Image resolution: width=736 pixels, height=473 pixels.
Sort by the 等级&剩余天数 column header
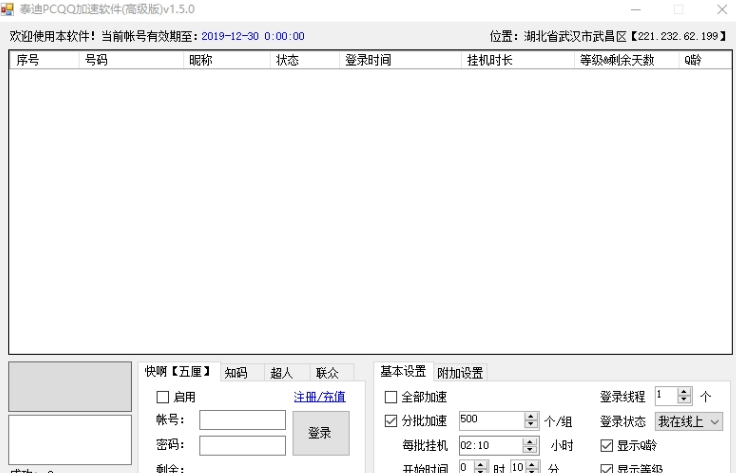coord(627,60)
